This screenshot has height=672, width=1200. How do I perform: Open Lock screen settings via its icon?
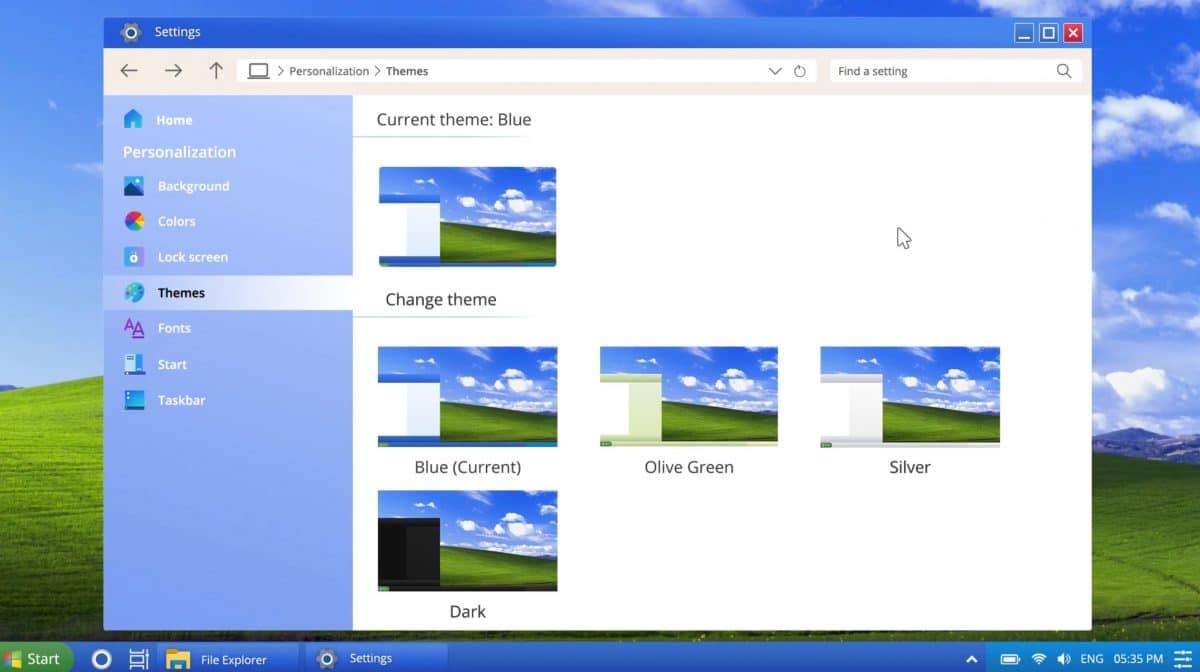point(134,257)
